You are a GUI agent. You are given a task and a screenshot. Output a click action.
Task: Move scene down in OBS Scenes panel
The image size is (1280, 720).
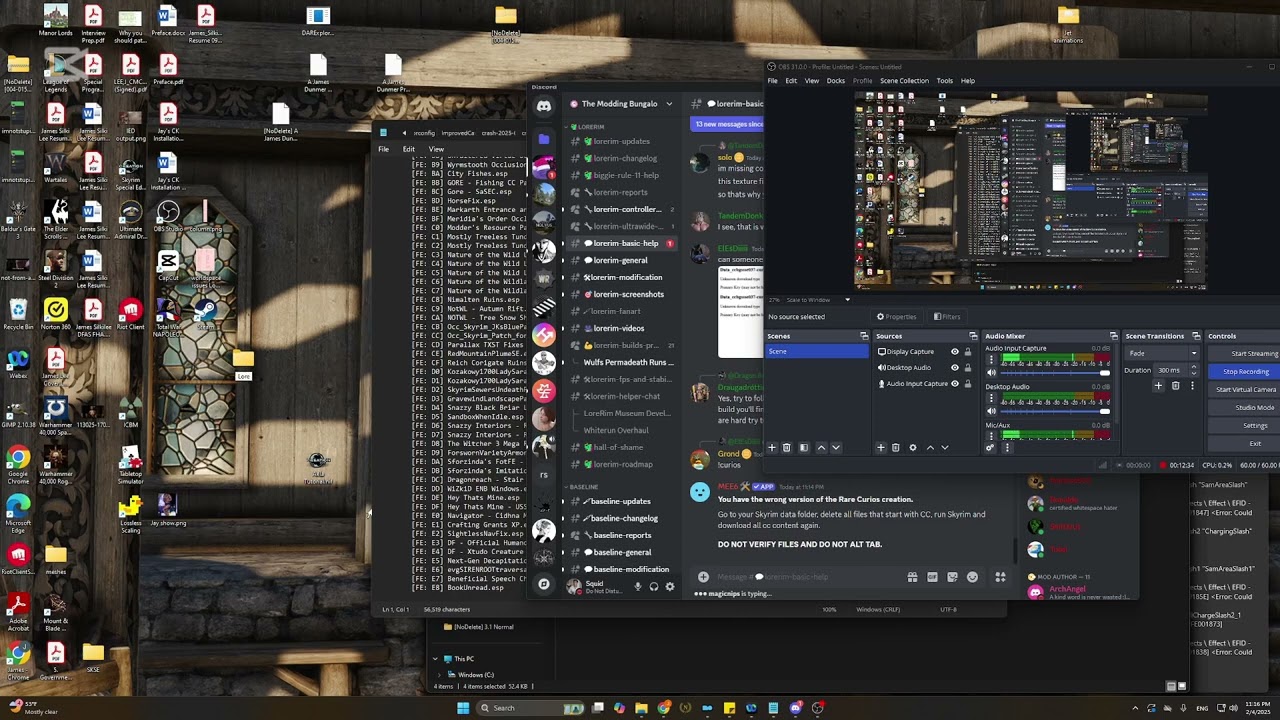[x=836, y=448]
